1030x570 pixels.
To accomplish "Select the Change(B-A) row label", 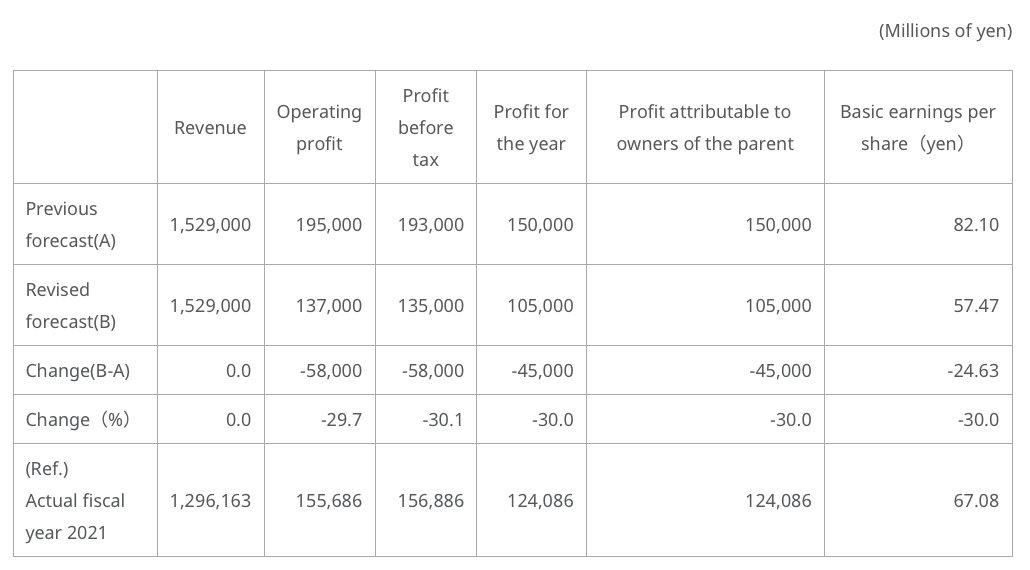I will [78, 370].
